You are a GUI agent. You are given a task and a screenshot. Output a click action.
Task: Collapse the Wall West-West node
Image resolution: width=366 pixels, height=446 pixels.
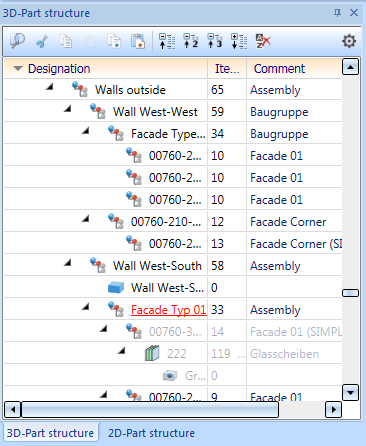pyautogui.click(x=68, y=109)
